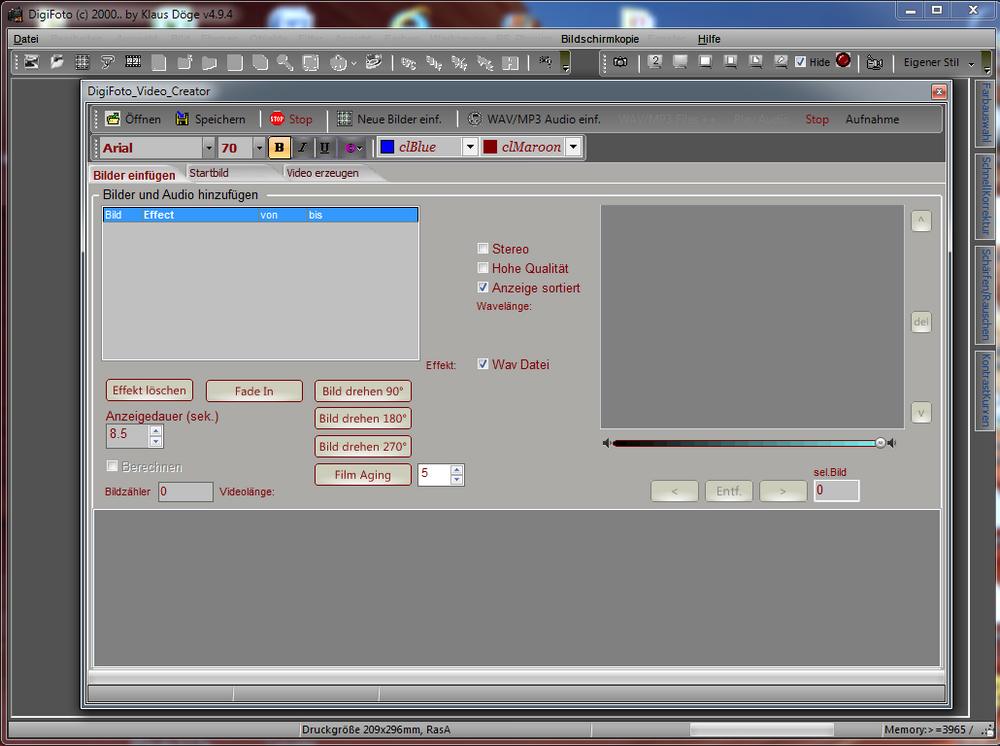Click the camera screenshot icon on the toolbar

[x=622, y=62]
